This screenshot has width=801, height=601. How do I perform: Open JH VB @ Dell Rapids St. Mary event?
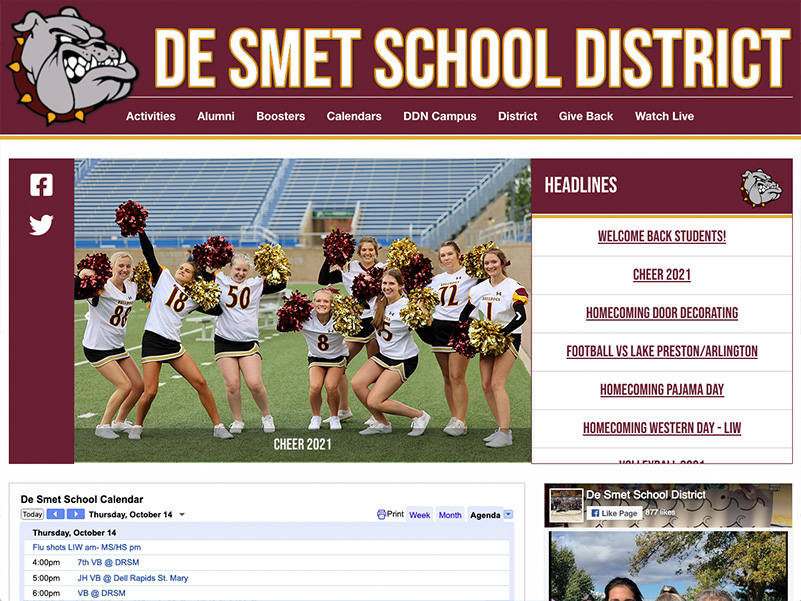pos(133,578)
